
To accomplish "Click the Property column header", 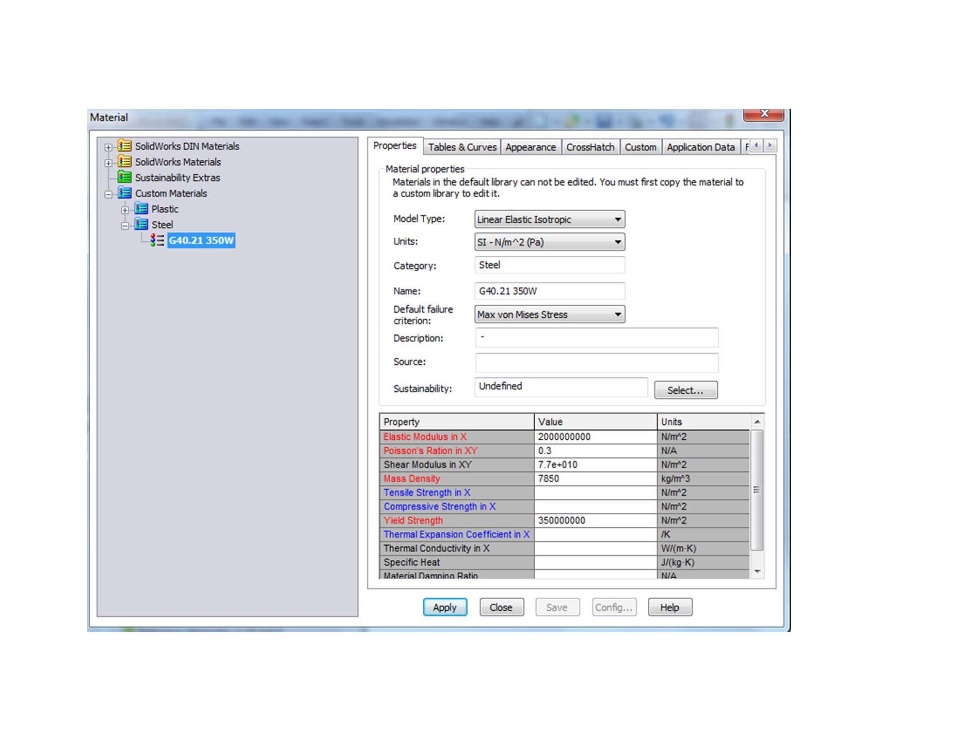I will coord(457,422).
